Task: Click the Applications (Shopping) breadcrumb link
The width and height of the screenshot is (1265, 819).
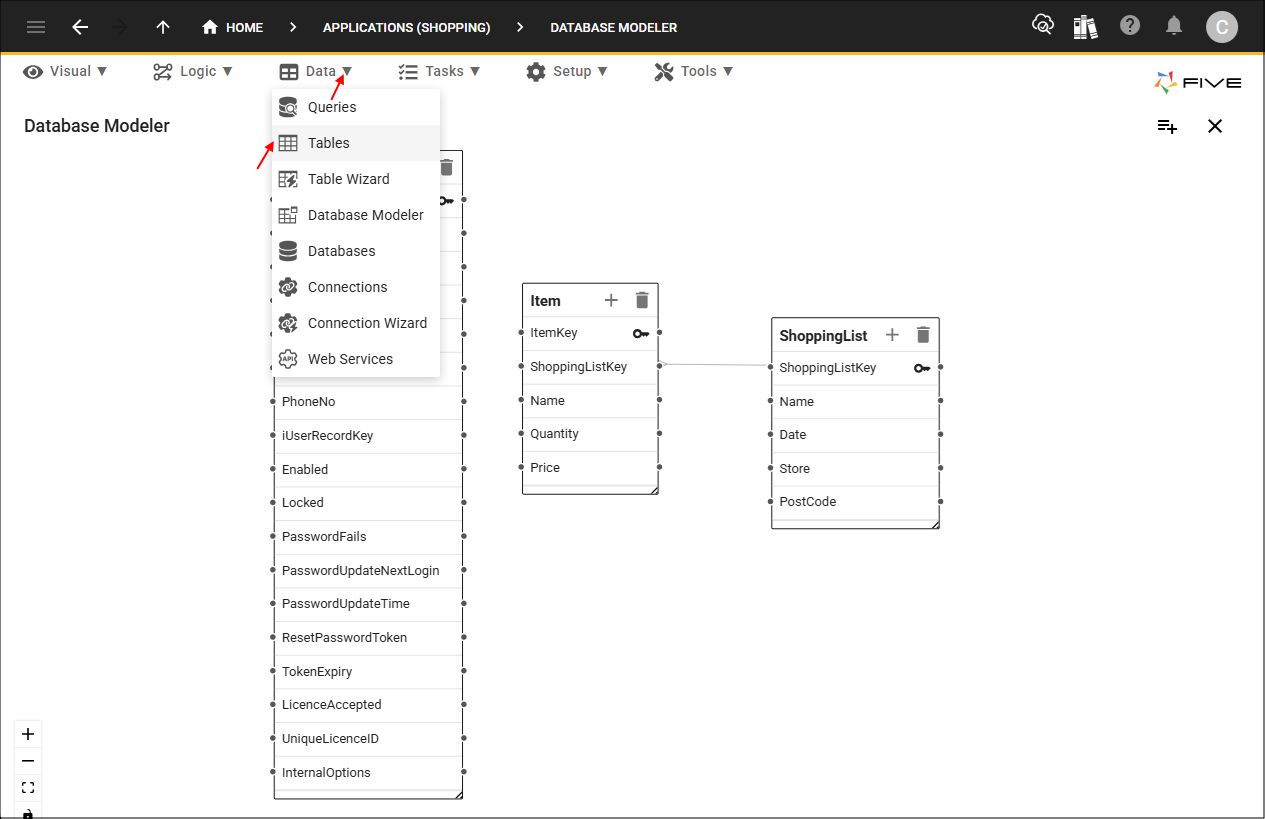Action: 406,27
